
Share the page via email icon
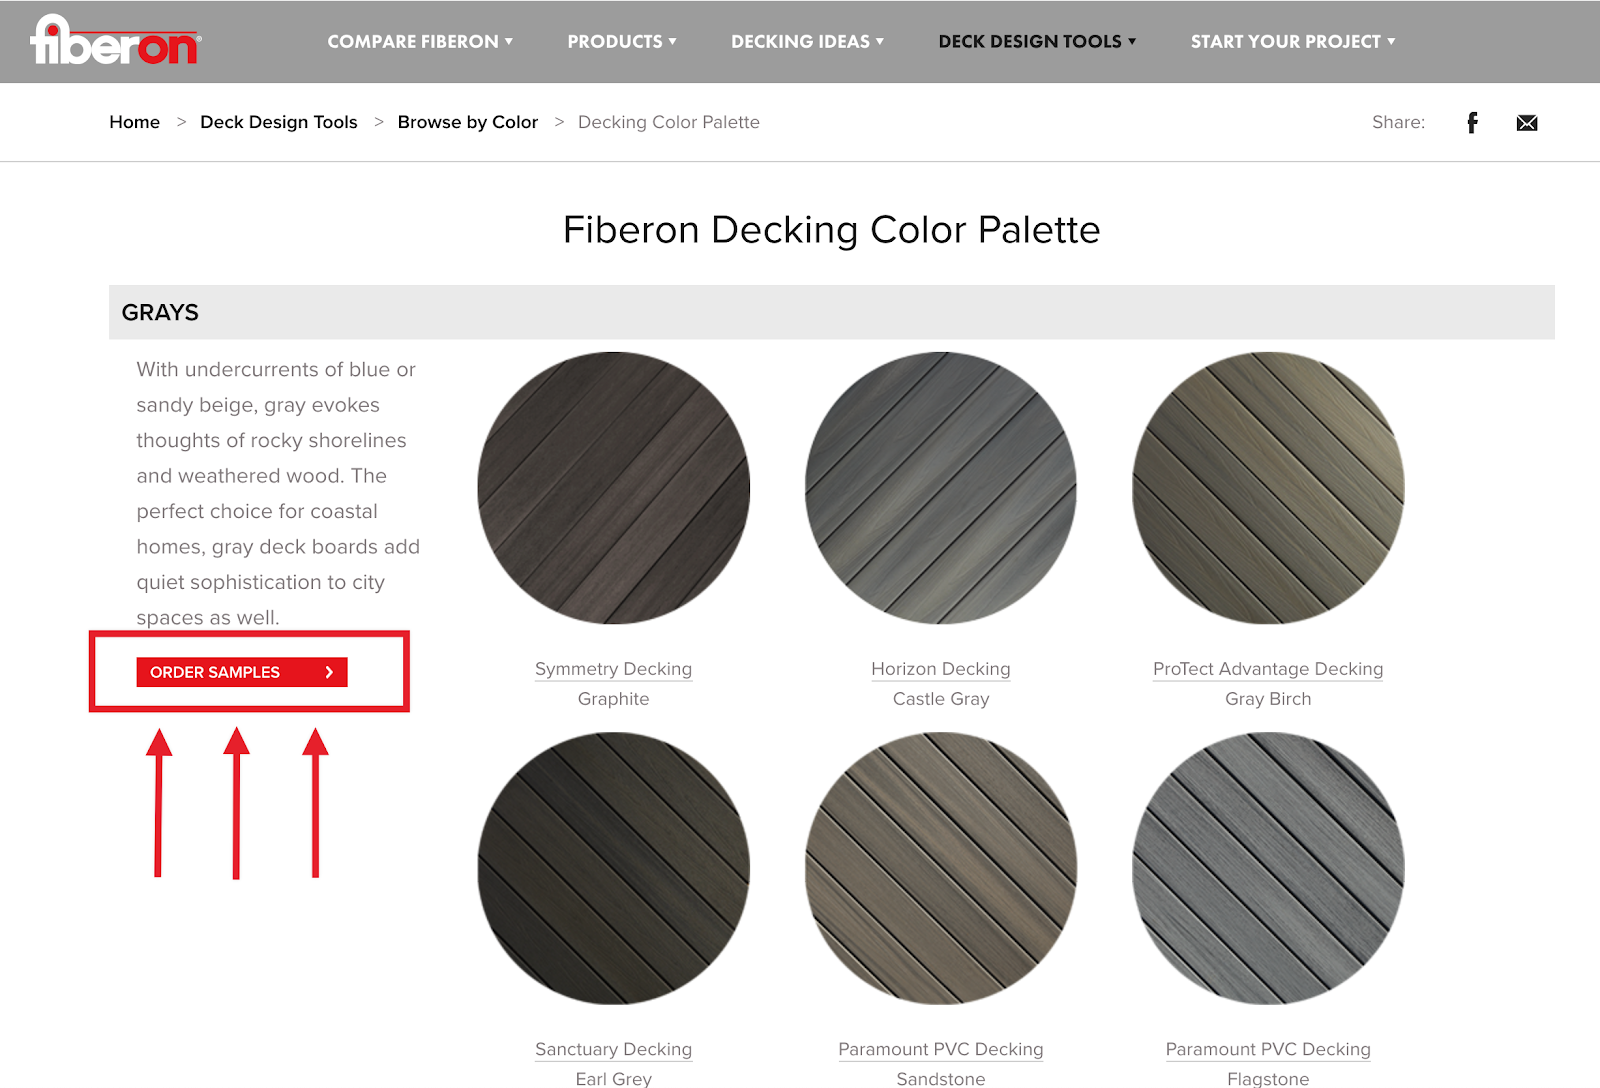[x=1526, y=123]
